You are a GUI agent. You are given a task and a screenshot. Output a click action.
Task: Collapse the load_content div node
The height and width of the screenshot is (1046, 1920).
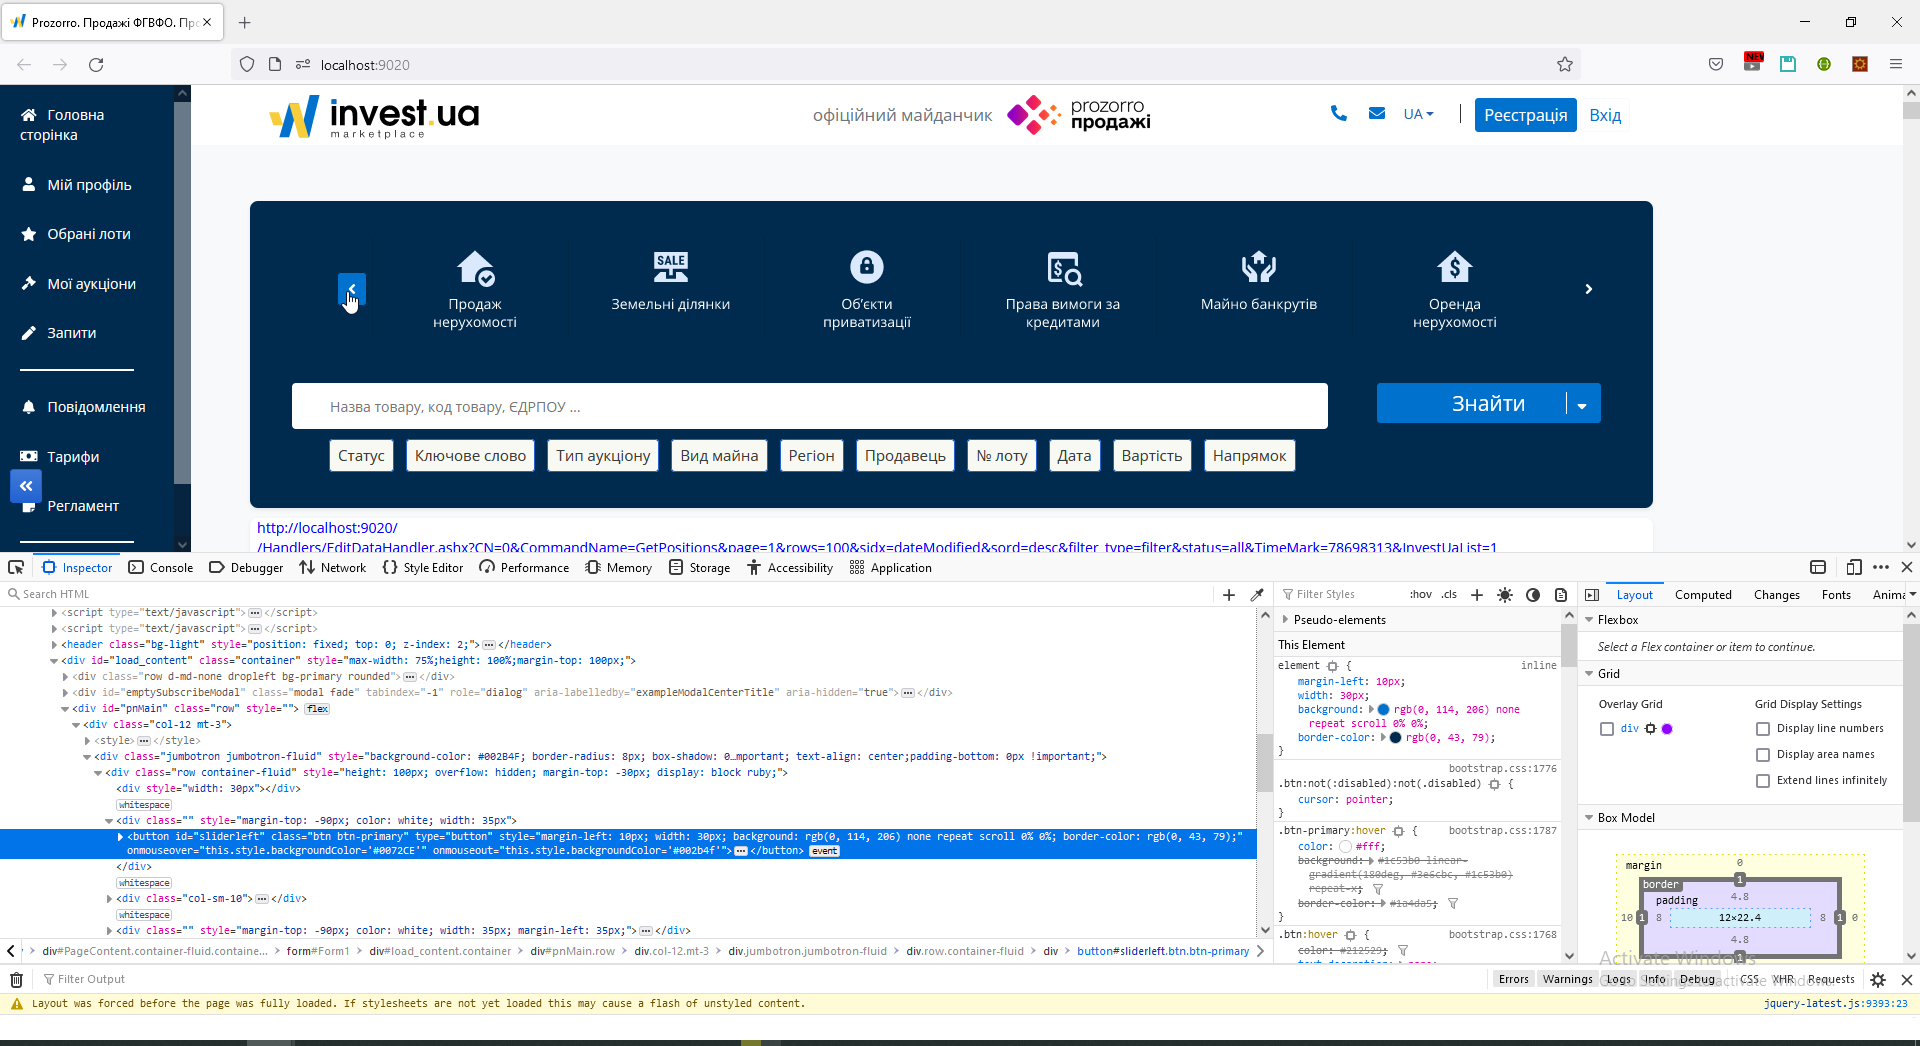[x=54, y=661]
